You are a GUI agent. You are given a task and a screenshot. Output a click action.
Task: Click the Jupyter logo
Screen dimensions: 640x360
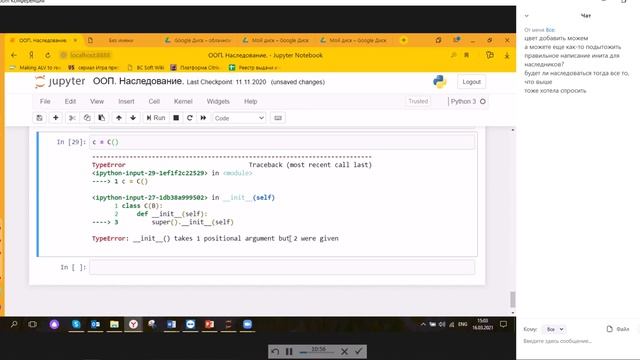pyautogui.click(x=60, y=81)
